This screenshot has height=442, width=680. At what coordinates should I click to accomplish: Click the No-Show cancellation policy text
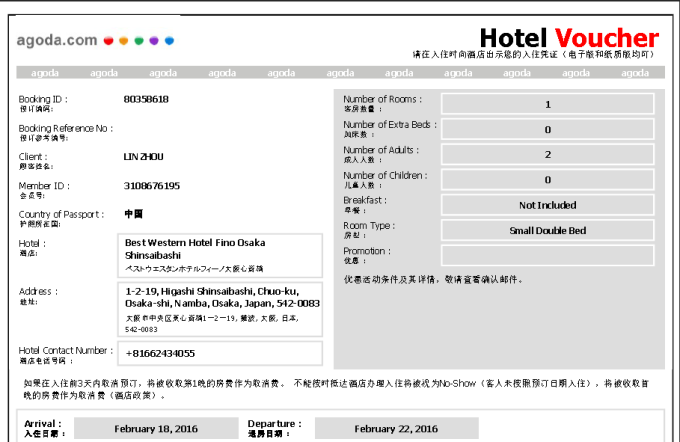pos(336,390)
